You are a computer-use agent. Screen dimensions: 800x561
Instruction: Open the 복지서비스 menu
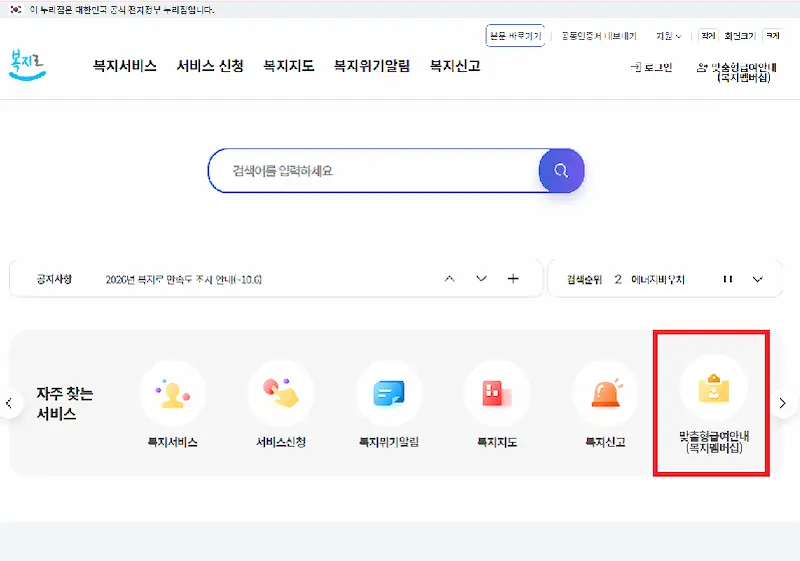[124, 66]
